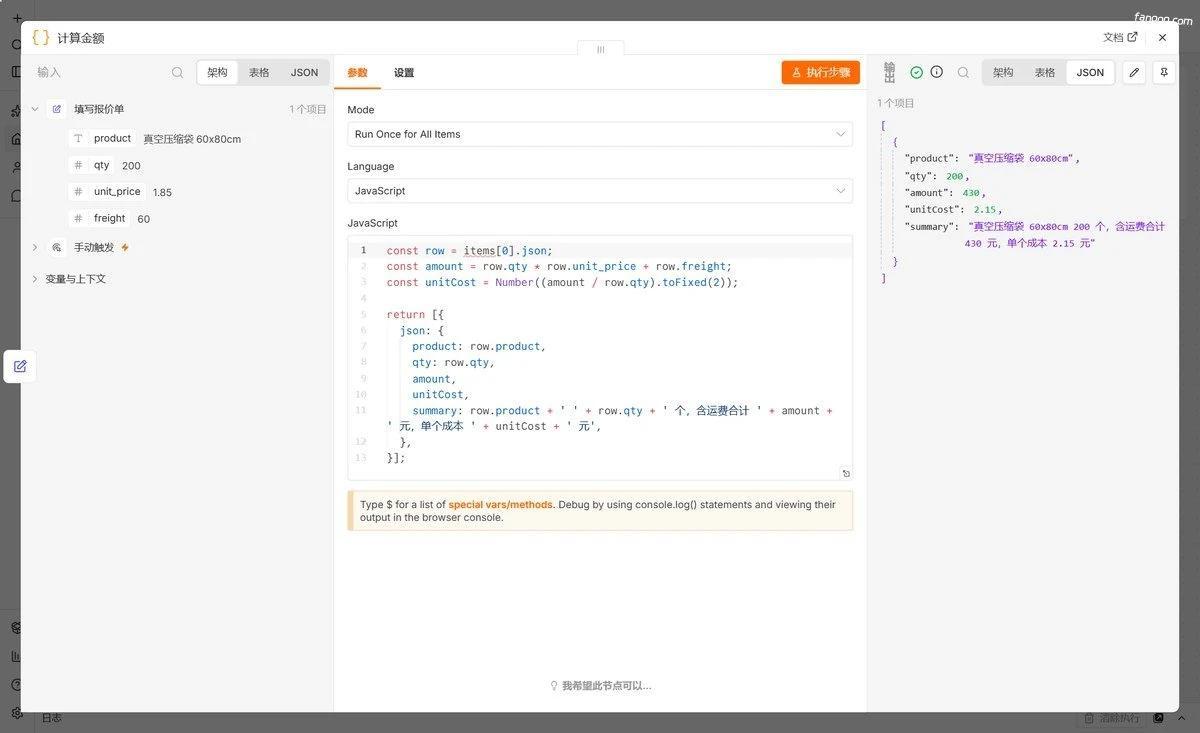Screen dimensions: 1200x733
Task: Click the green execution success check icon
Action: tap(916, 72)
